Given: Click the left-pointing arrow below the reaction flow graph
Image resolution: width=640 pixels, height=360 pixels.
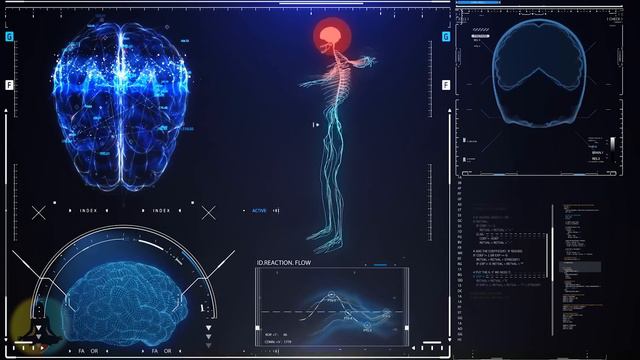Looking at the screenshot, I should coord(413,348).
